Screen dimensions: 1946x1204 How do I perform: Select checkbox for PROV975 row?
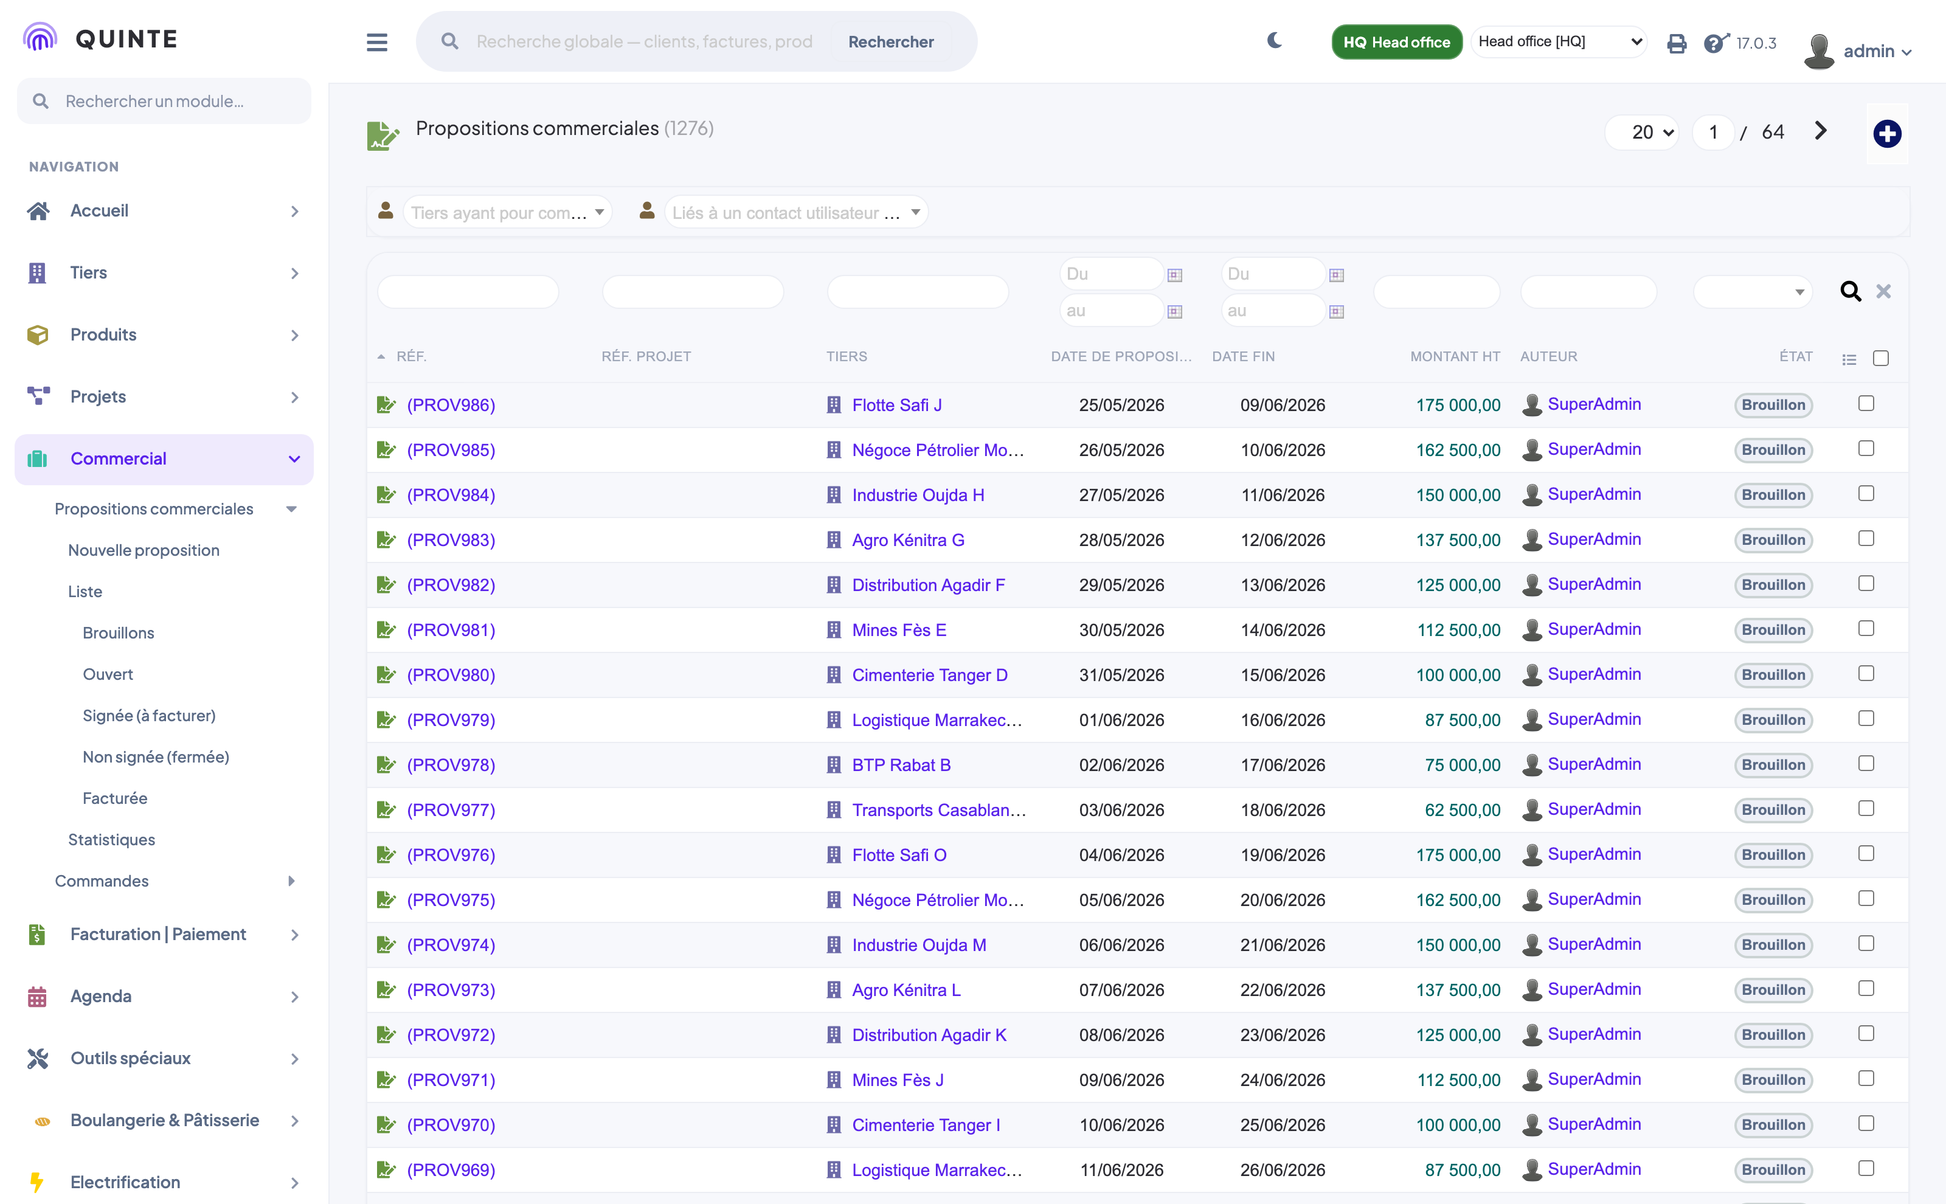point(1866,898)
